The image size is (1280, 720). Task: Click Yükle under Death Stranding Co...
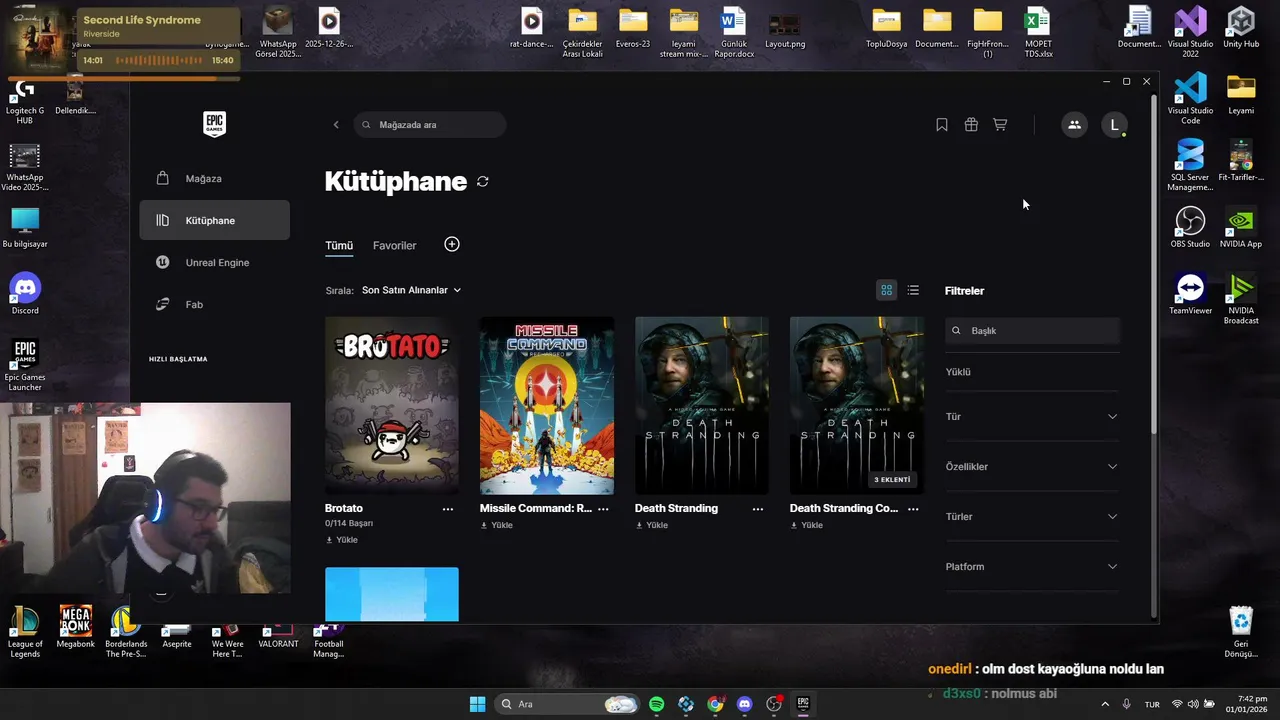pos(807,525)
